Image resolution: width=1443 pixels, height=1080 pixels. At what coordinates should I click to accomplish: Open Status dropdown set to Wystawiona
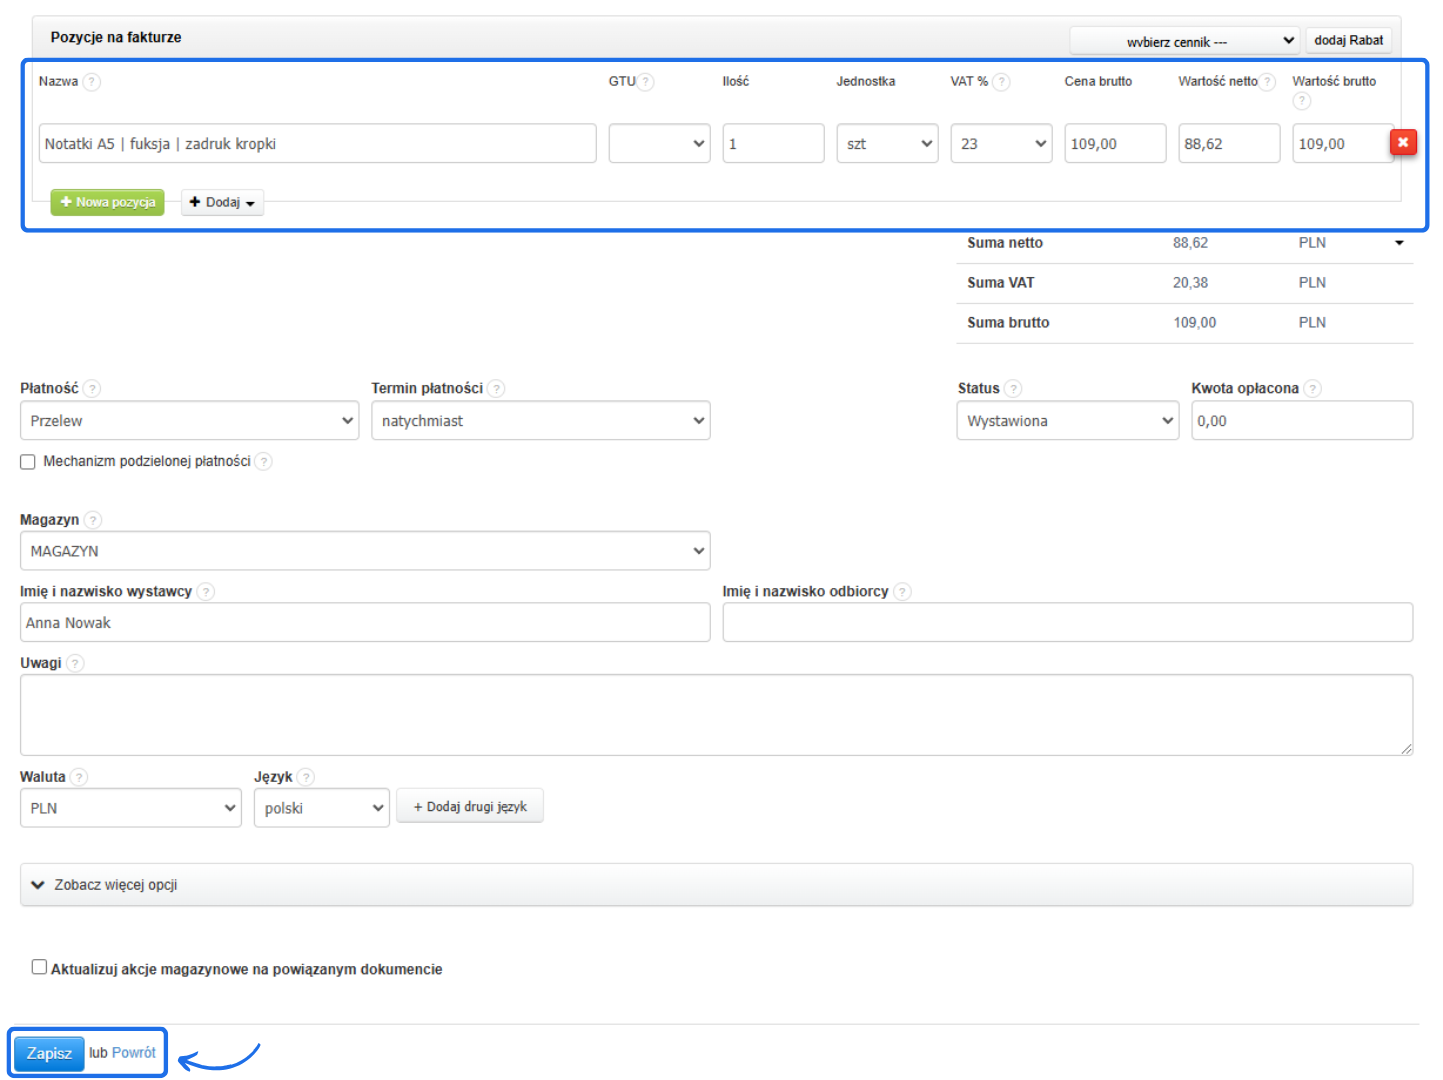(1067, 421)
